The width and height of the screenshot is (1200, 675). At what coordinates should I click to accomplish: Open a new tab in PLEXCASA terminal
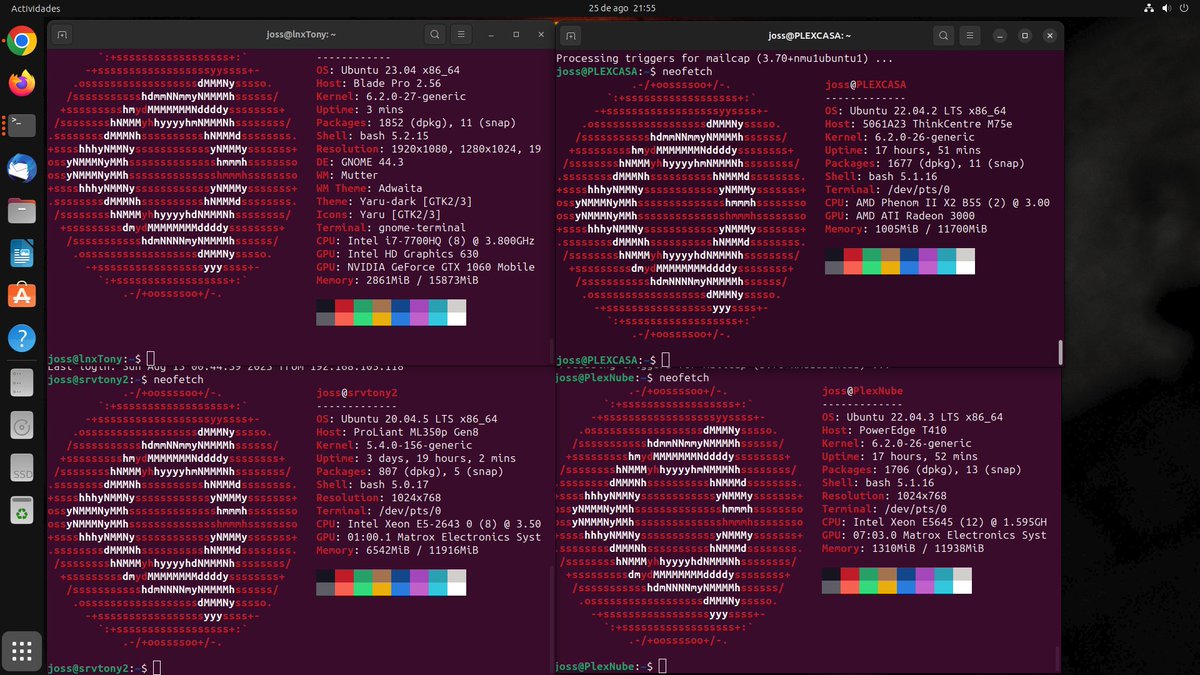(569, 35)
